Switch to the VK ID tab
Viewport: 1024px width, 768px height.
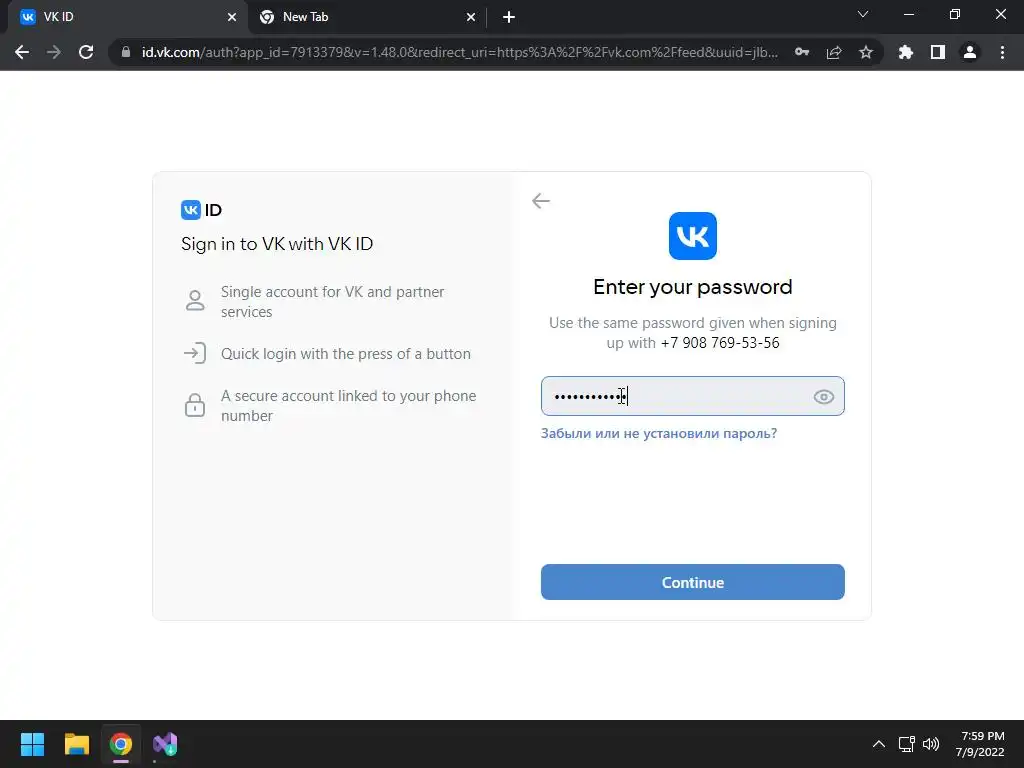point(127,17)
